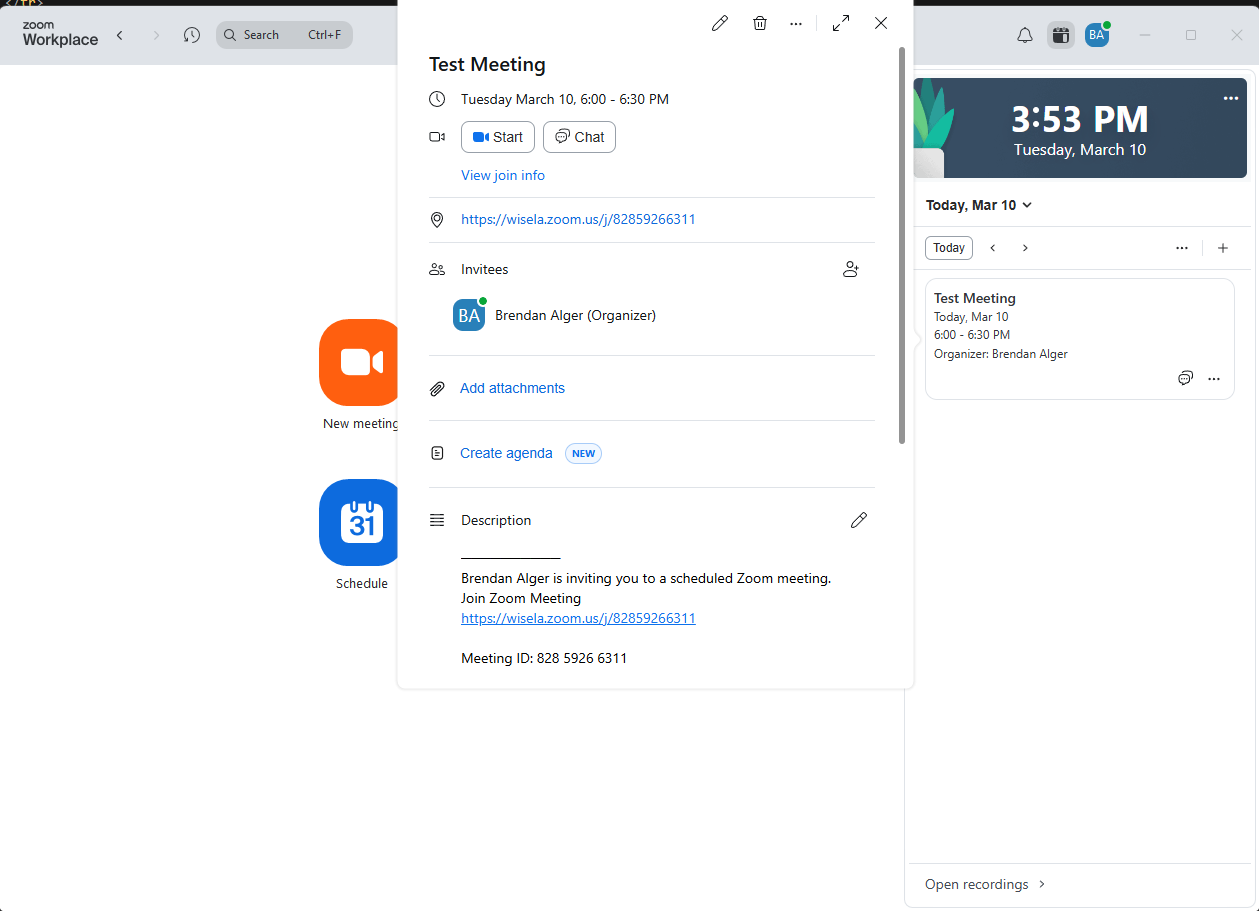
Task: Delete the meeting using trash icon
Action: tap(760, 23)
